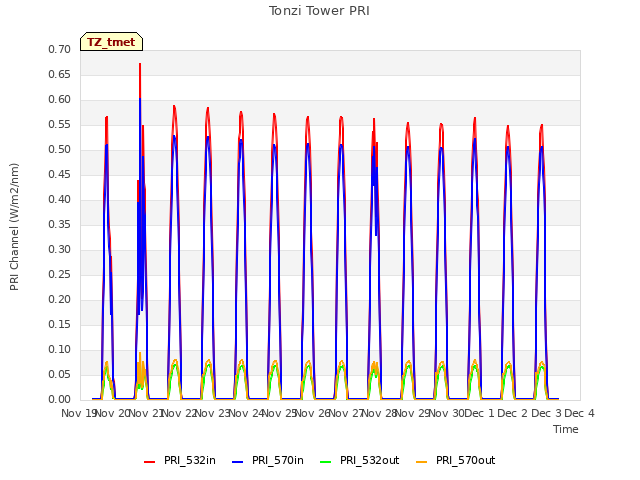Click the Dec 4 x-axis date label
The height and width of the screenshot is (480, 640).
point(579,413)
